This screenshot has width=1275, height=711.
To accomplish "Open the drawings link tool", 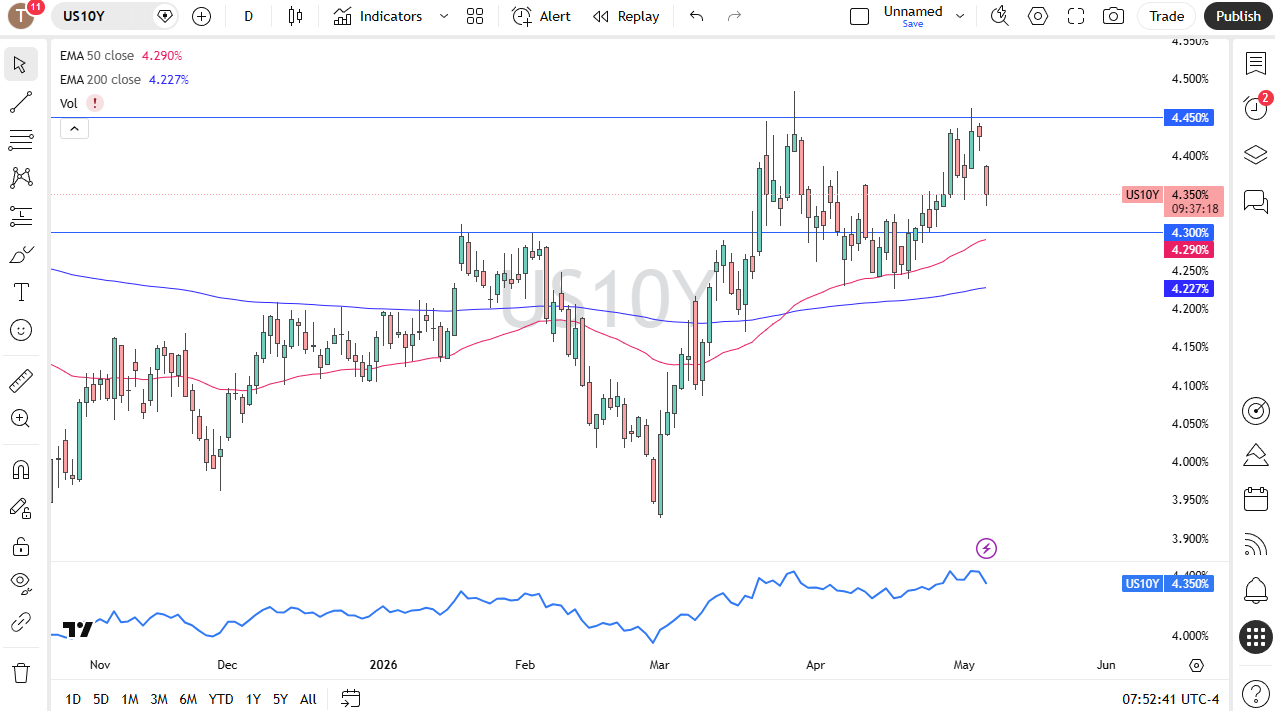I will [20, 622].
